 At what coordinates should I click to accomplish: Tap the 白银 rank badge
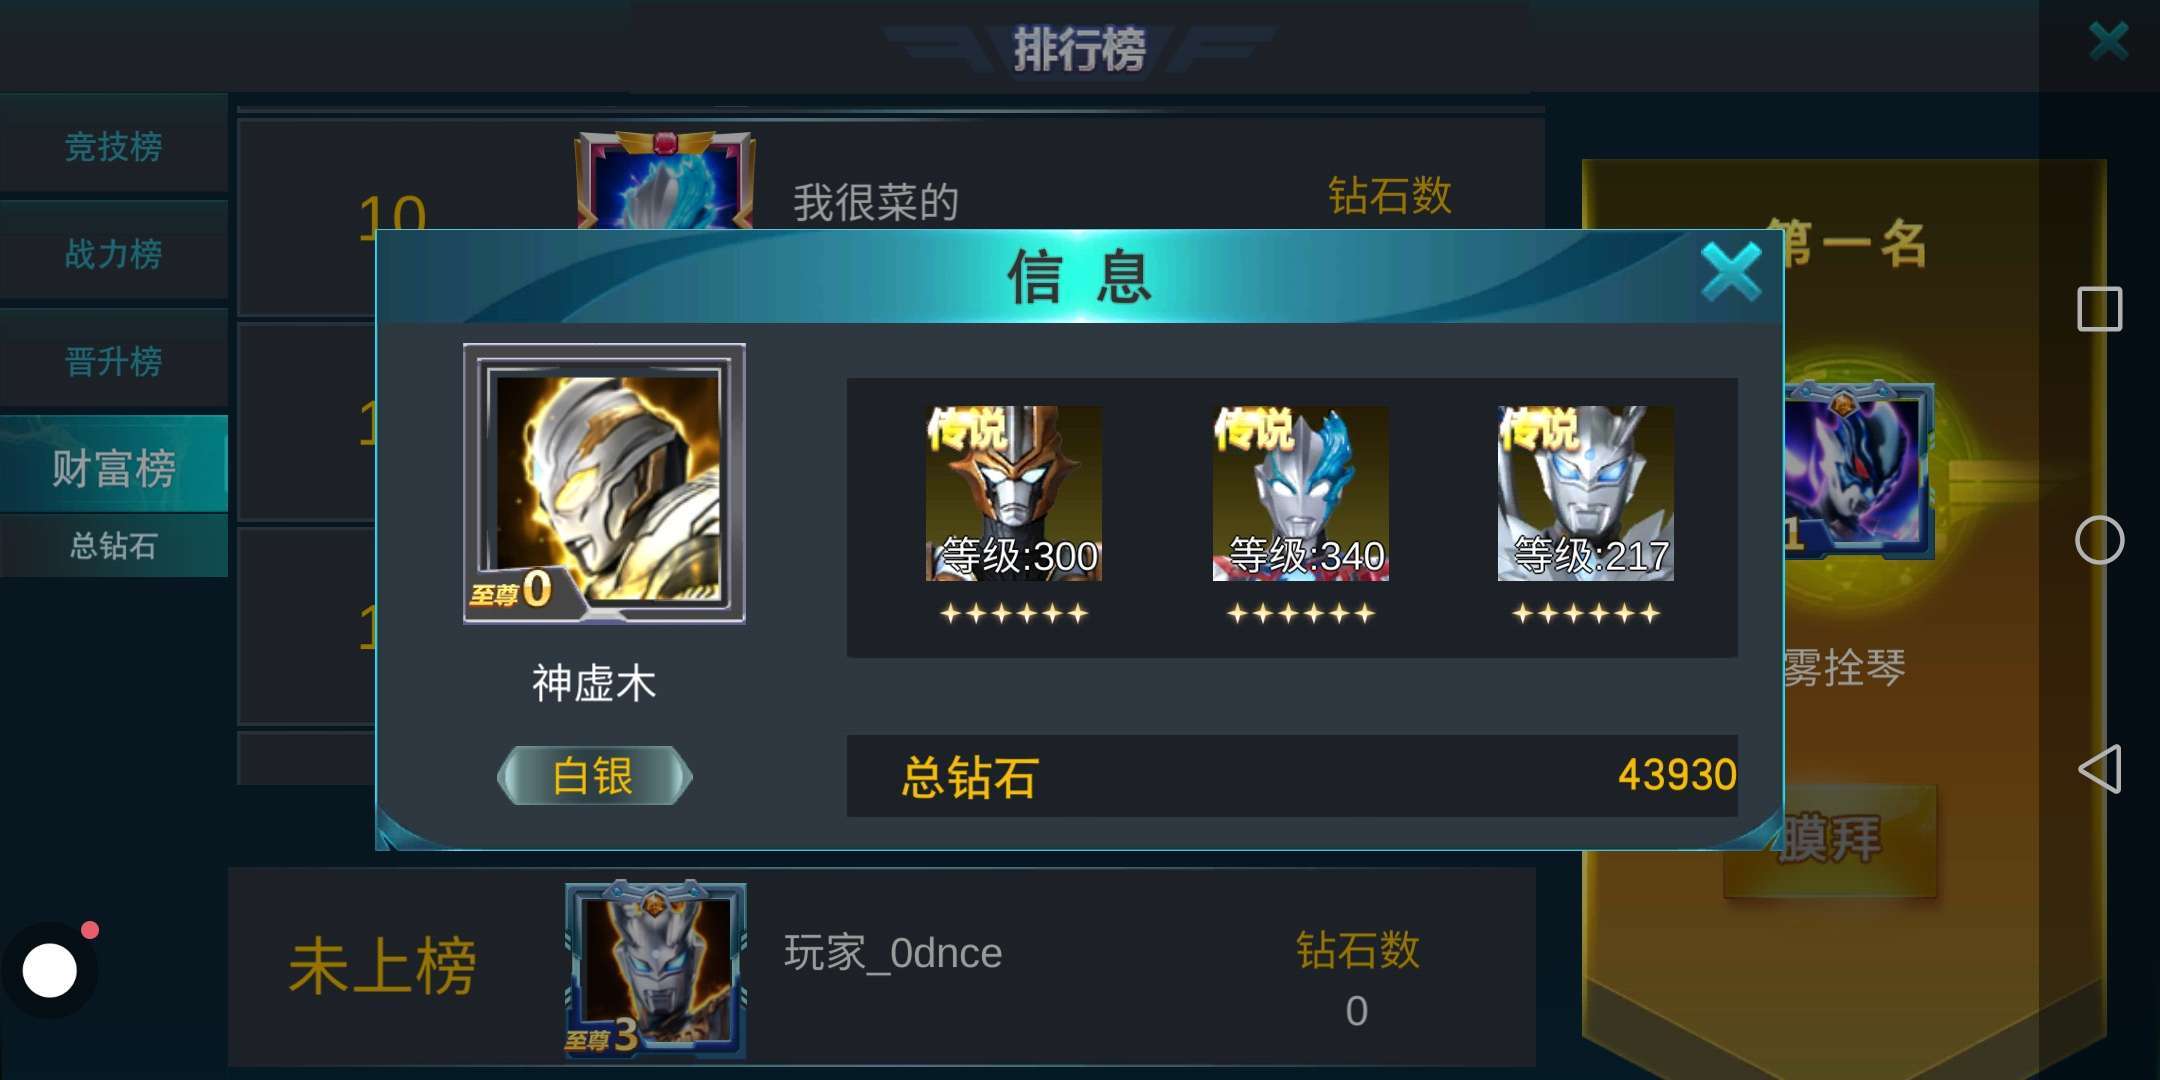(594, 775)
